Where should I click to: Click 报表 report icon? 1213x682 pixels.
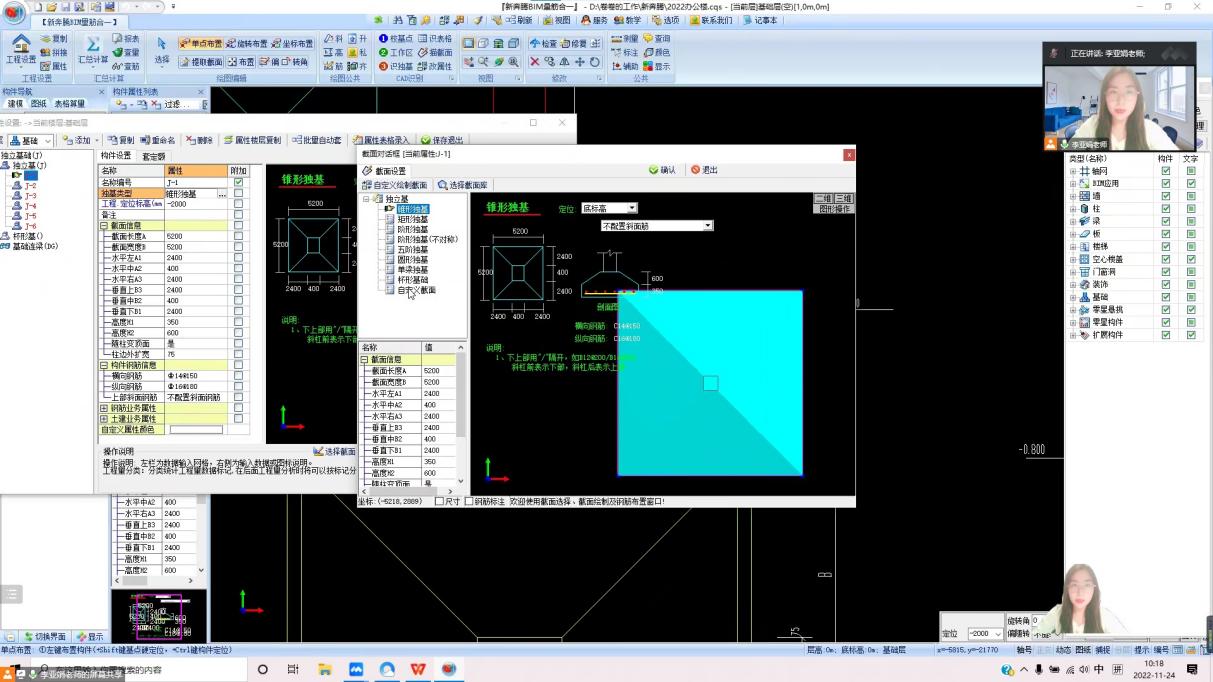click(x=125, y=39)
